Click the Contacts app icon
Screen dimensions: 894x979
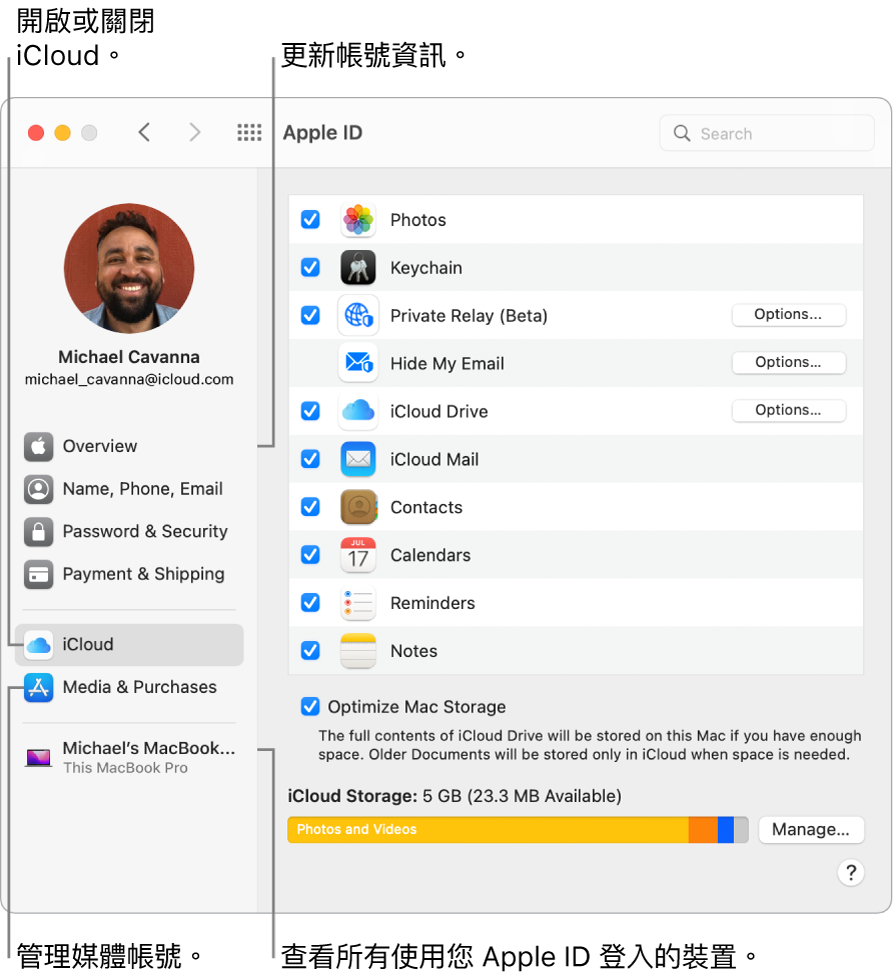click(x=358, y=506)
